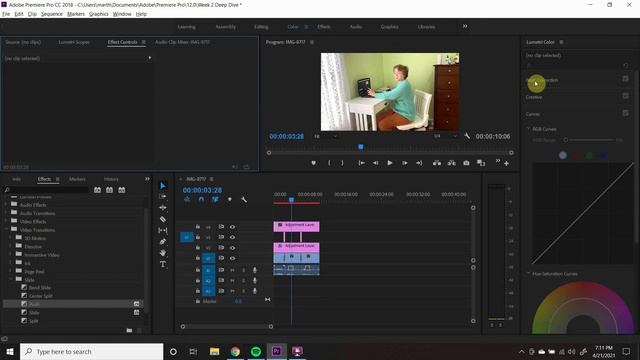Open the Sequence menu
Screen dimensions: 640x360
tap(52, 14)
